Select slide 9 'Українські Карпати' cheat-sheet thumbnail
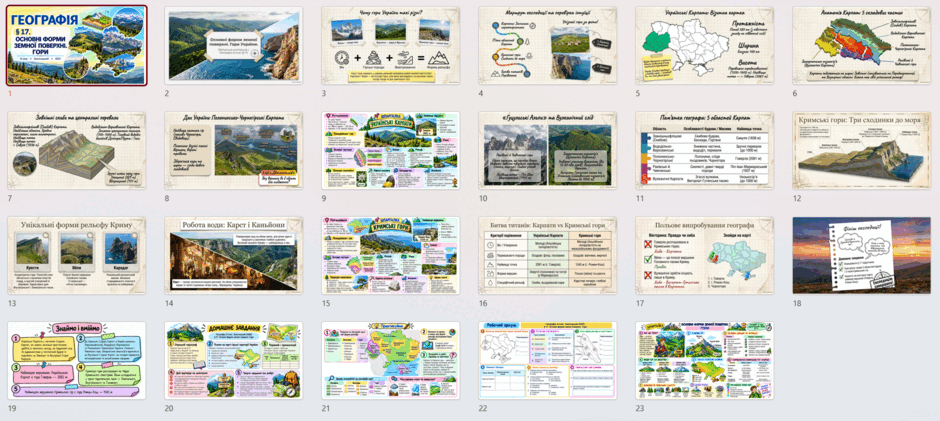Viewport: 940px width, 421px height. point(391,151)
